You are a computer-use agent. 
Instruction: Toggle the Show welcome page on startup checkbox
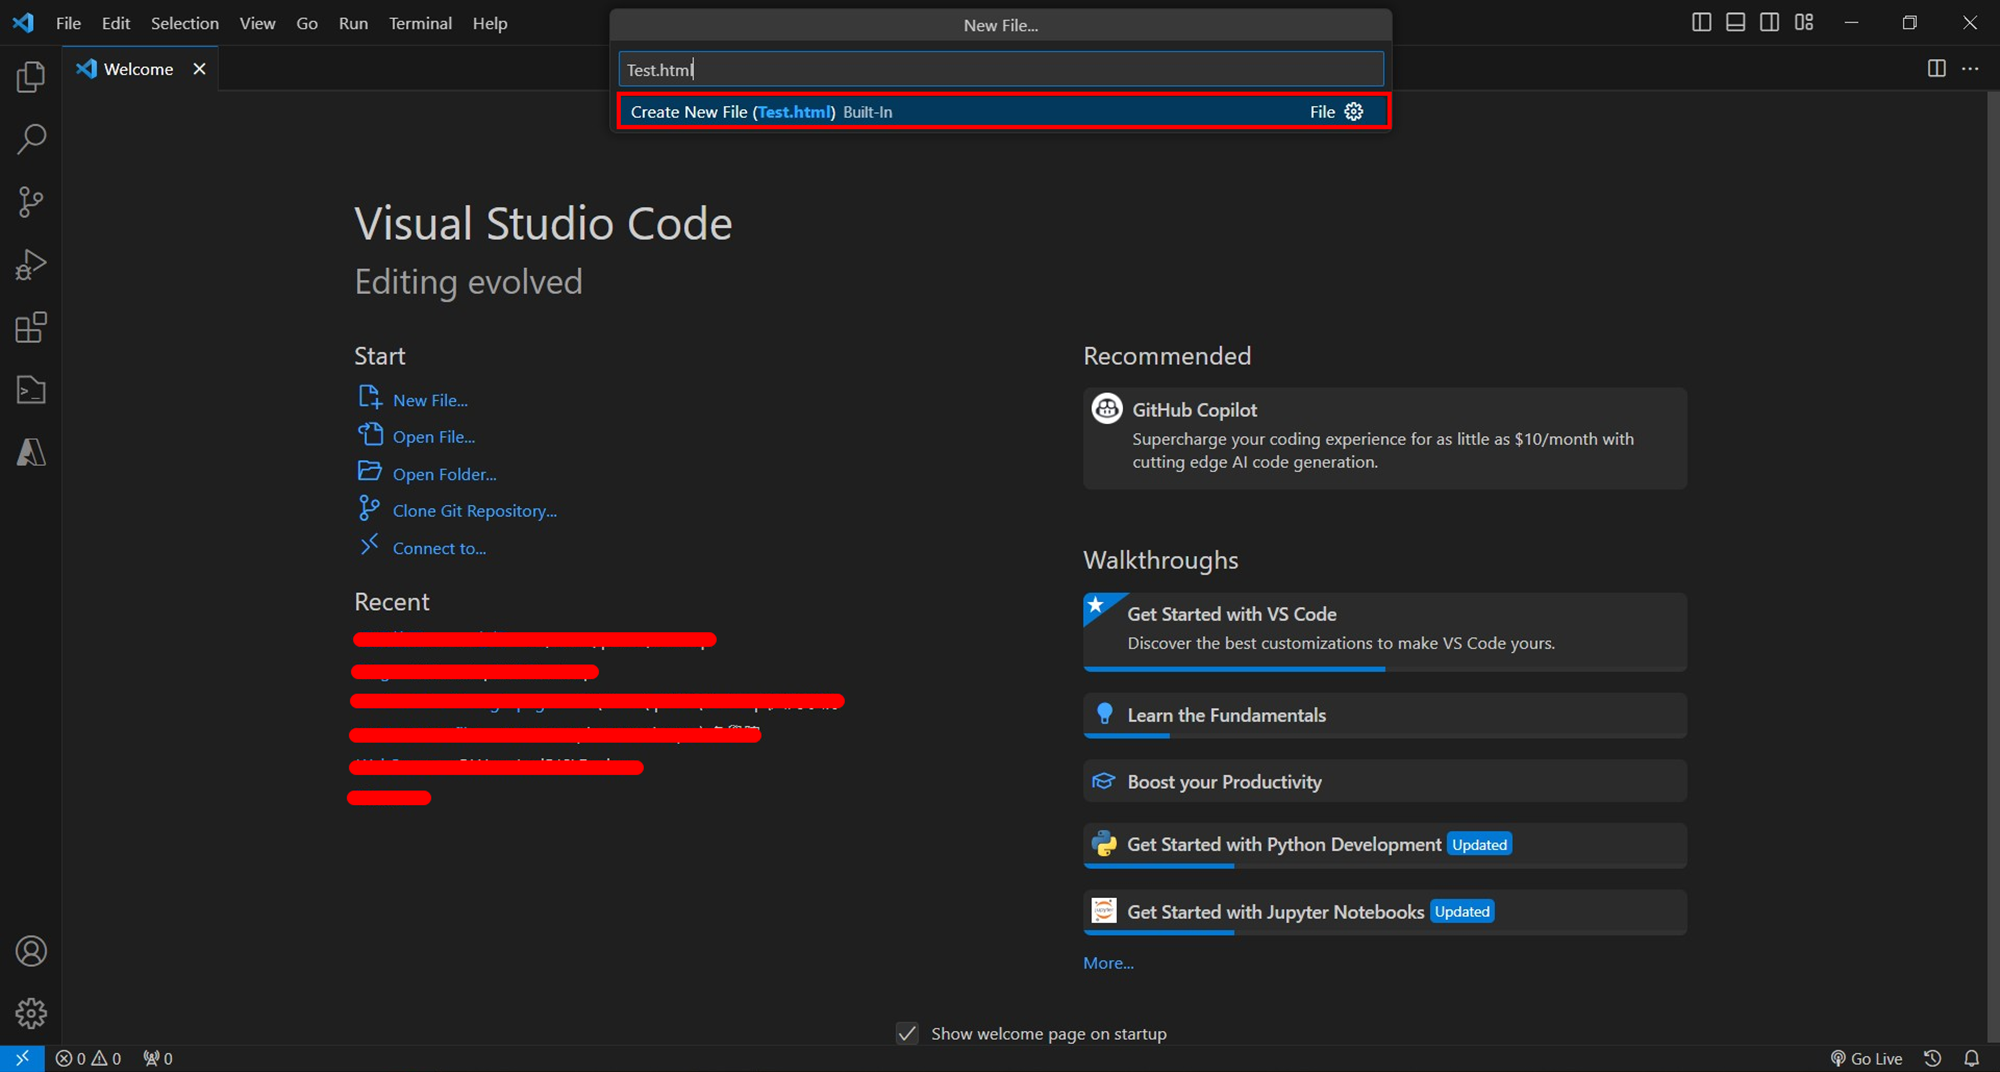pyautogui.click(x=906, y=1033)
